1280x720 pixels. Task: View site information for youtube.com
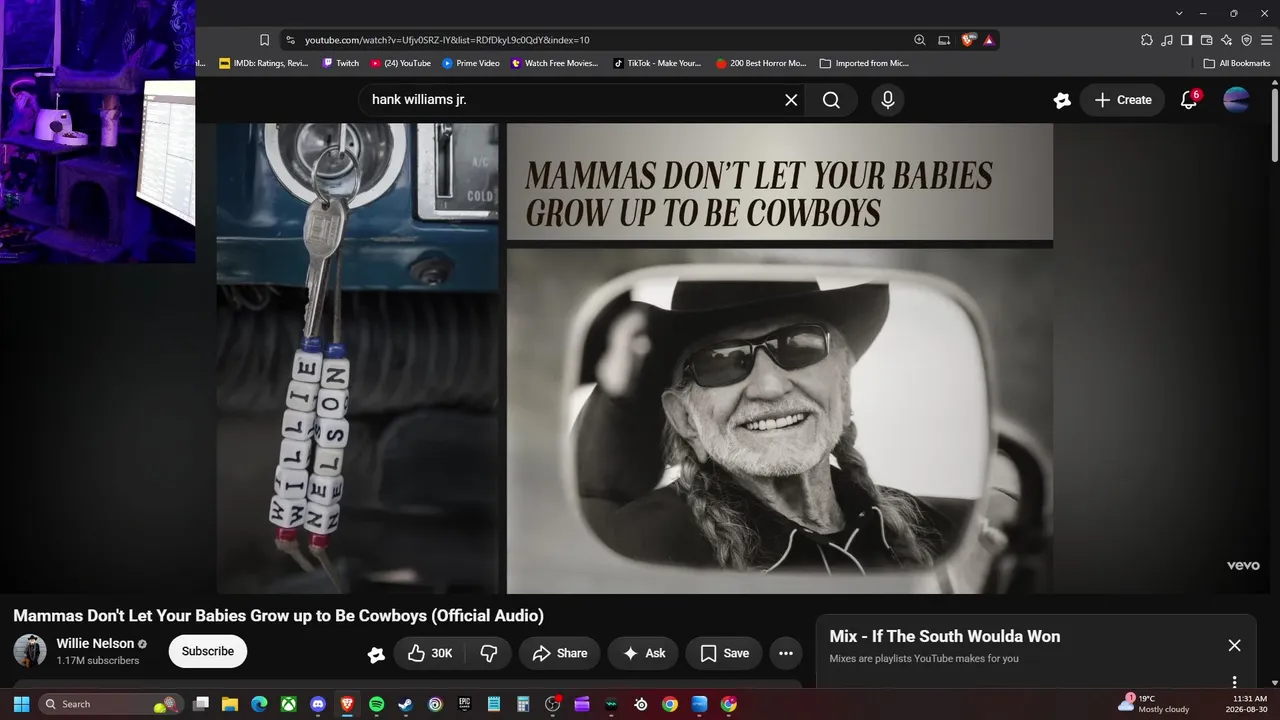tap(290, 40)
